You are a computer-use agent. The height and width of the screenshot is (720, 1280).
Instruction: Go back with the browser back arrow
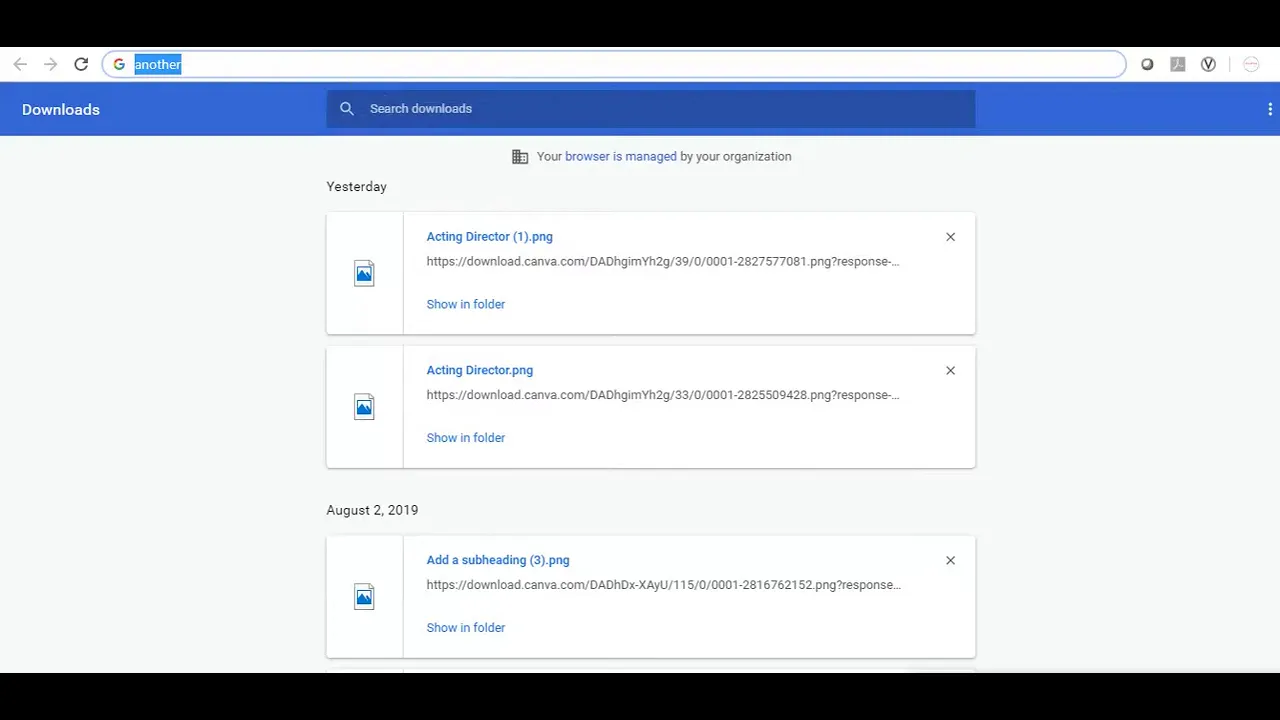click(x=20, y=64)
